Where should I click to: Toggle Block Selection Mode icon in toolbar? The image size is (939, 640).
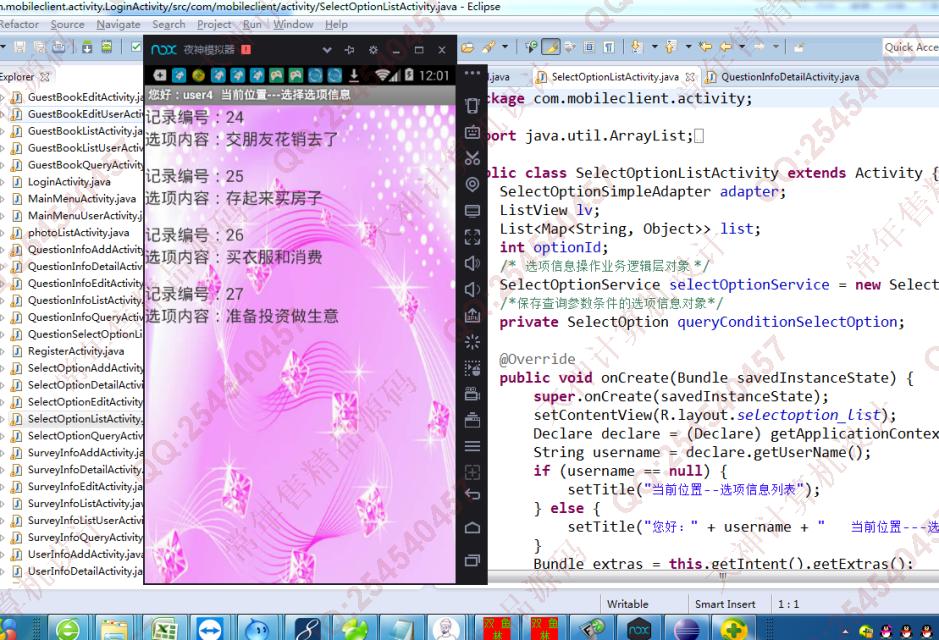click(589, 47)
